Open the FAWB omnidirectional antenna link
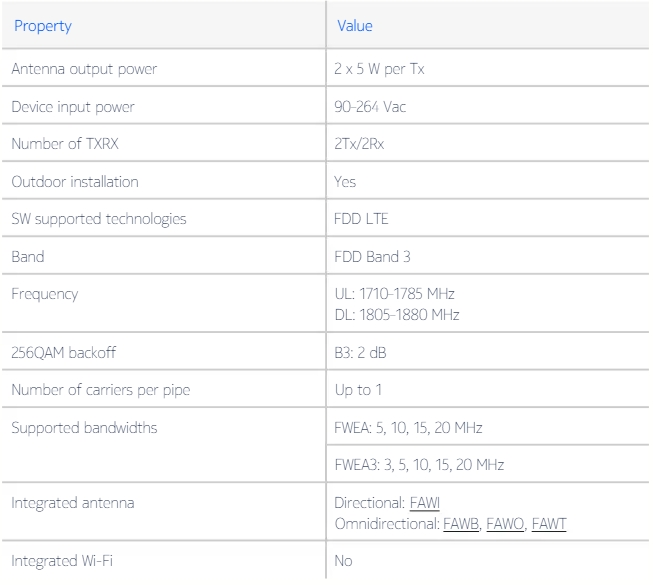The width and height of the screenshot is (653, 585). 461,524
